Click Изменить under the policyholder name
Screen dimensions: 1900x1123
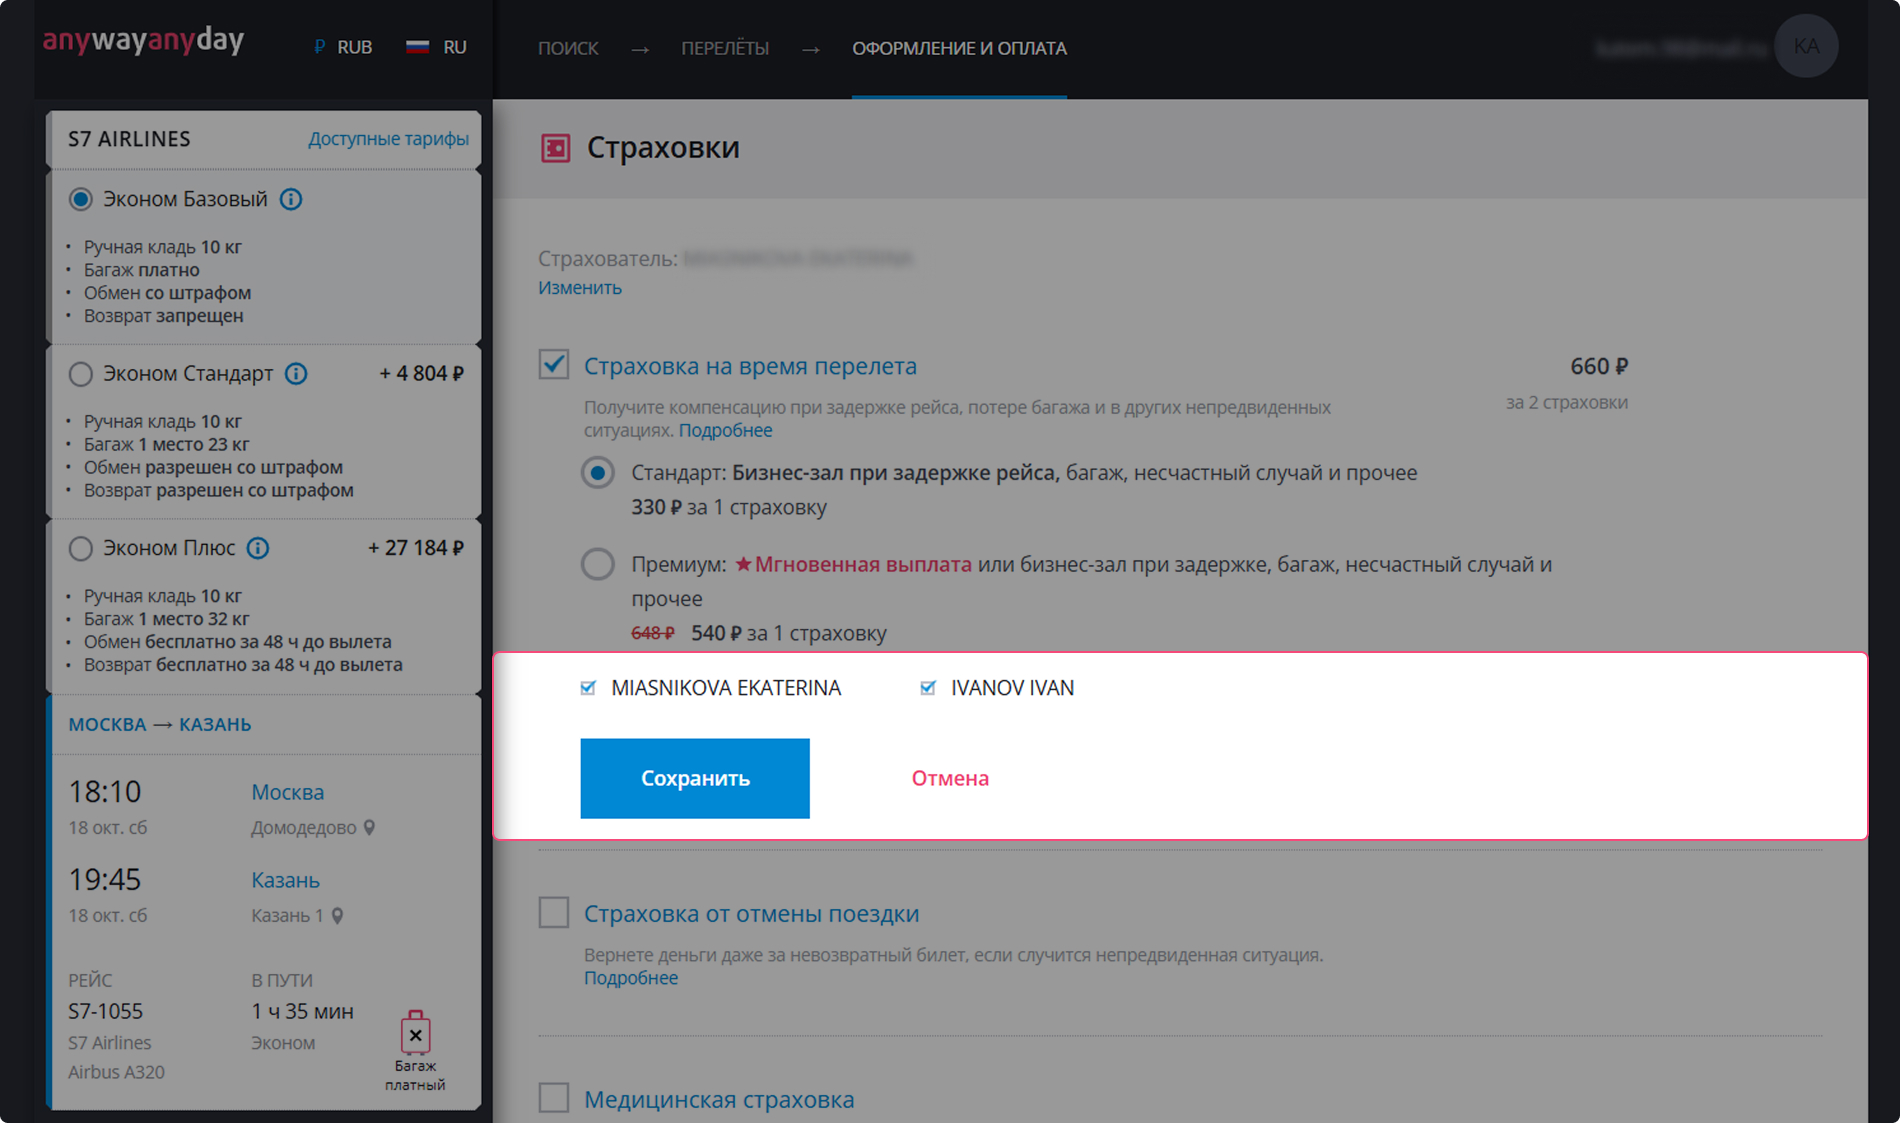(580, 288)
